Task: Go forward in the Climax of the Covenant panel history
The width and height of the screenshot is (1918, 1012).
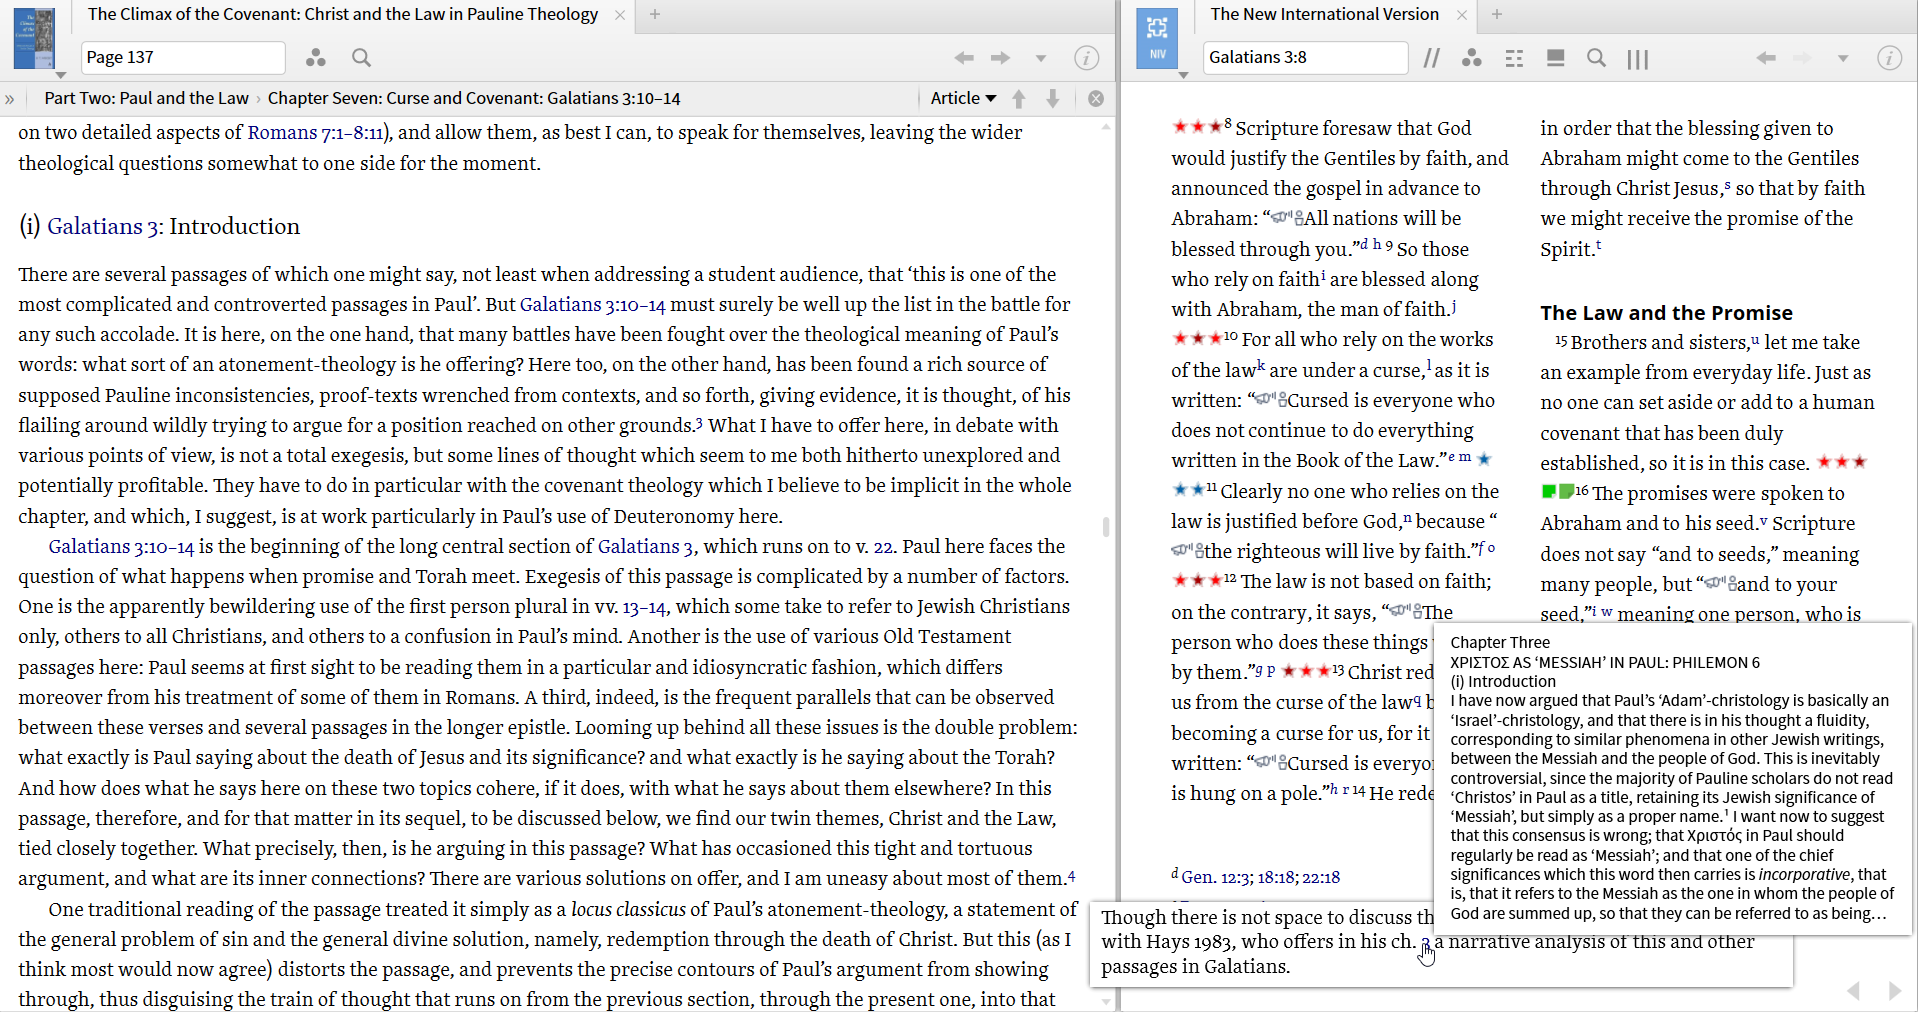Action: coord(1000,58)
